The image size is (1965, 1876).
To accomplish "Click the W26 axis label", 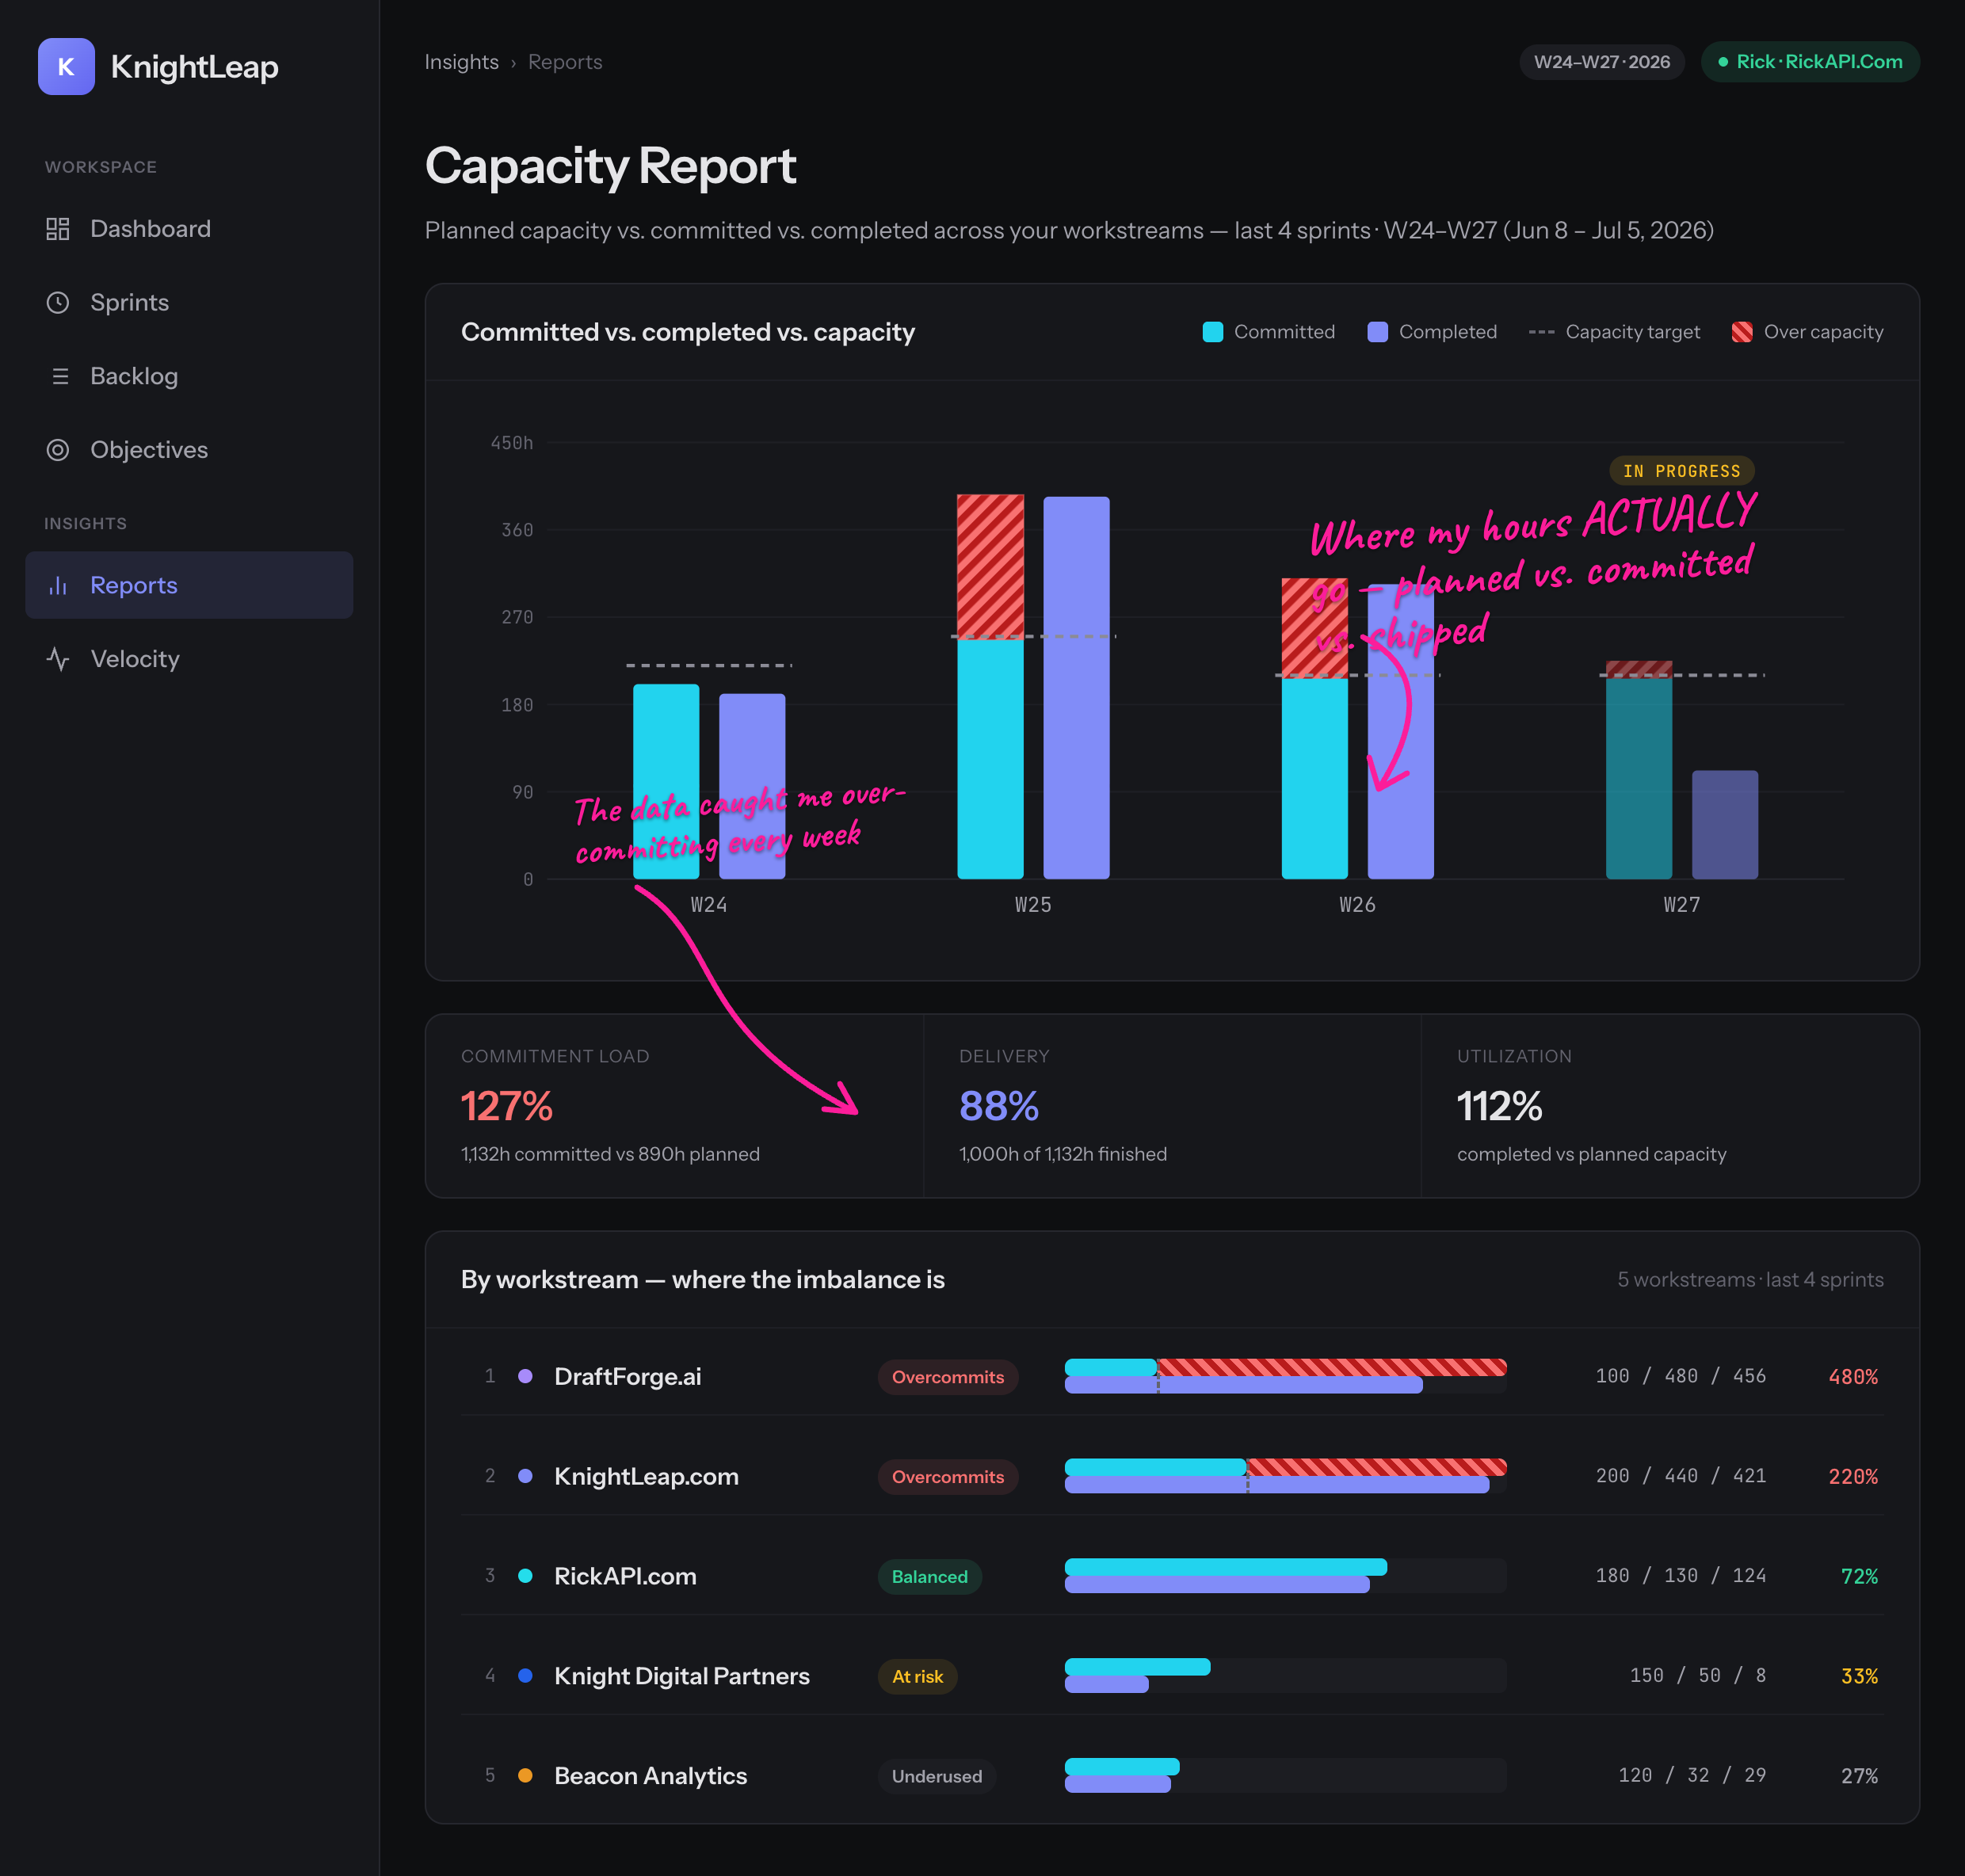I will 1357,905.
